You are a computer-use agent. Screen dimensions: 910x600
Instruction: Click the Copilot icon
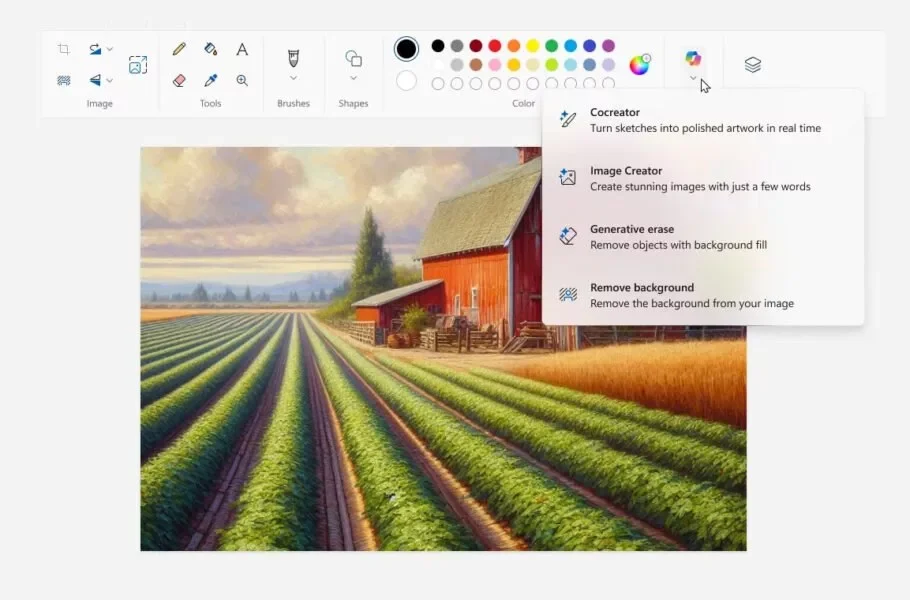pyautogui.click(x=692, y=60)
